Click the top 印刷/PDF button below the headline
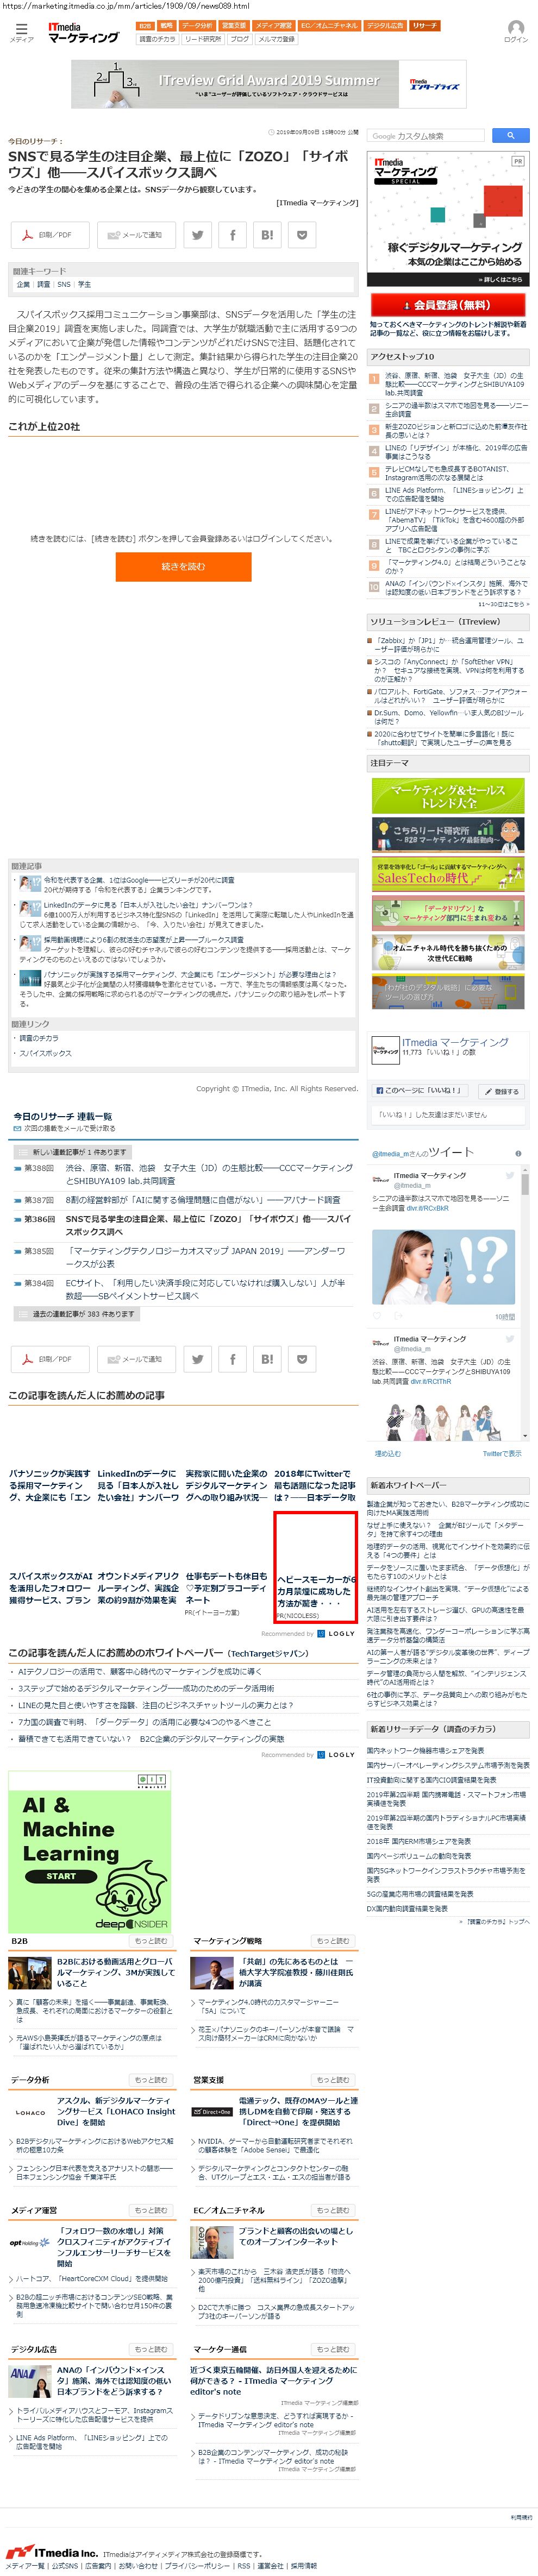 50,235
